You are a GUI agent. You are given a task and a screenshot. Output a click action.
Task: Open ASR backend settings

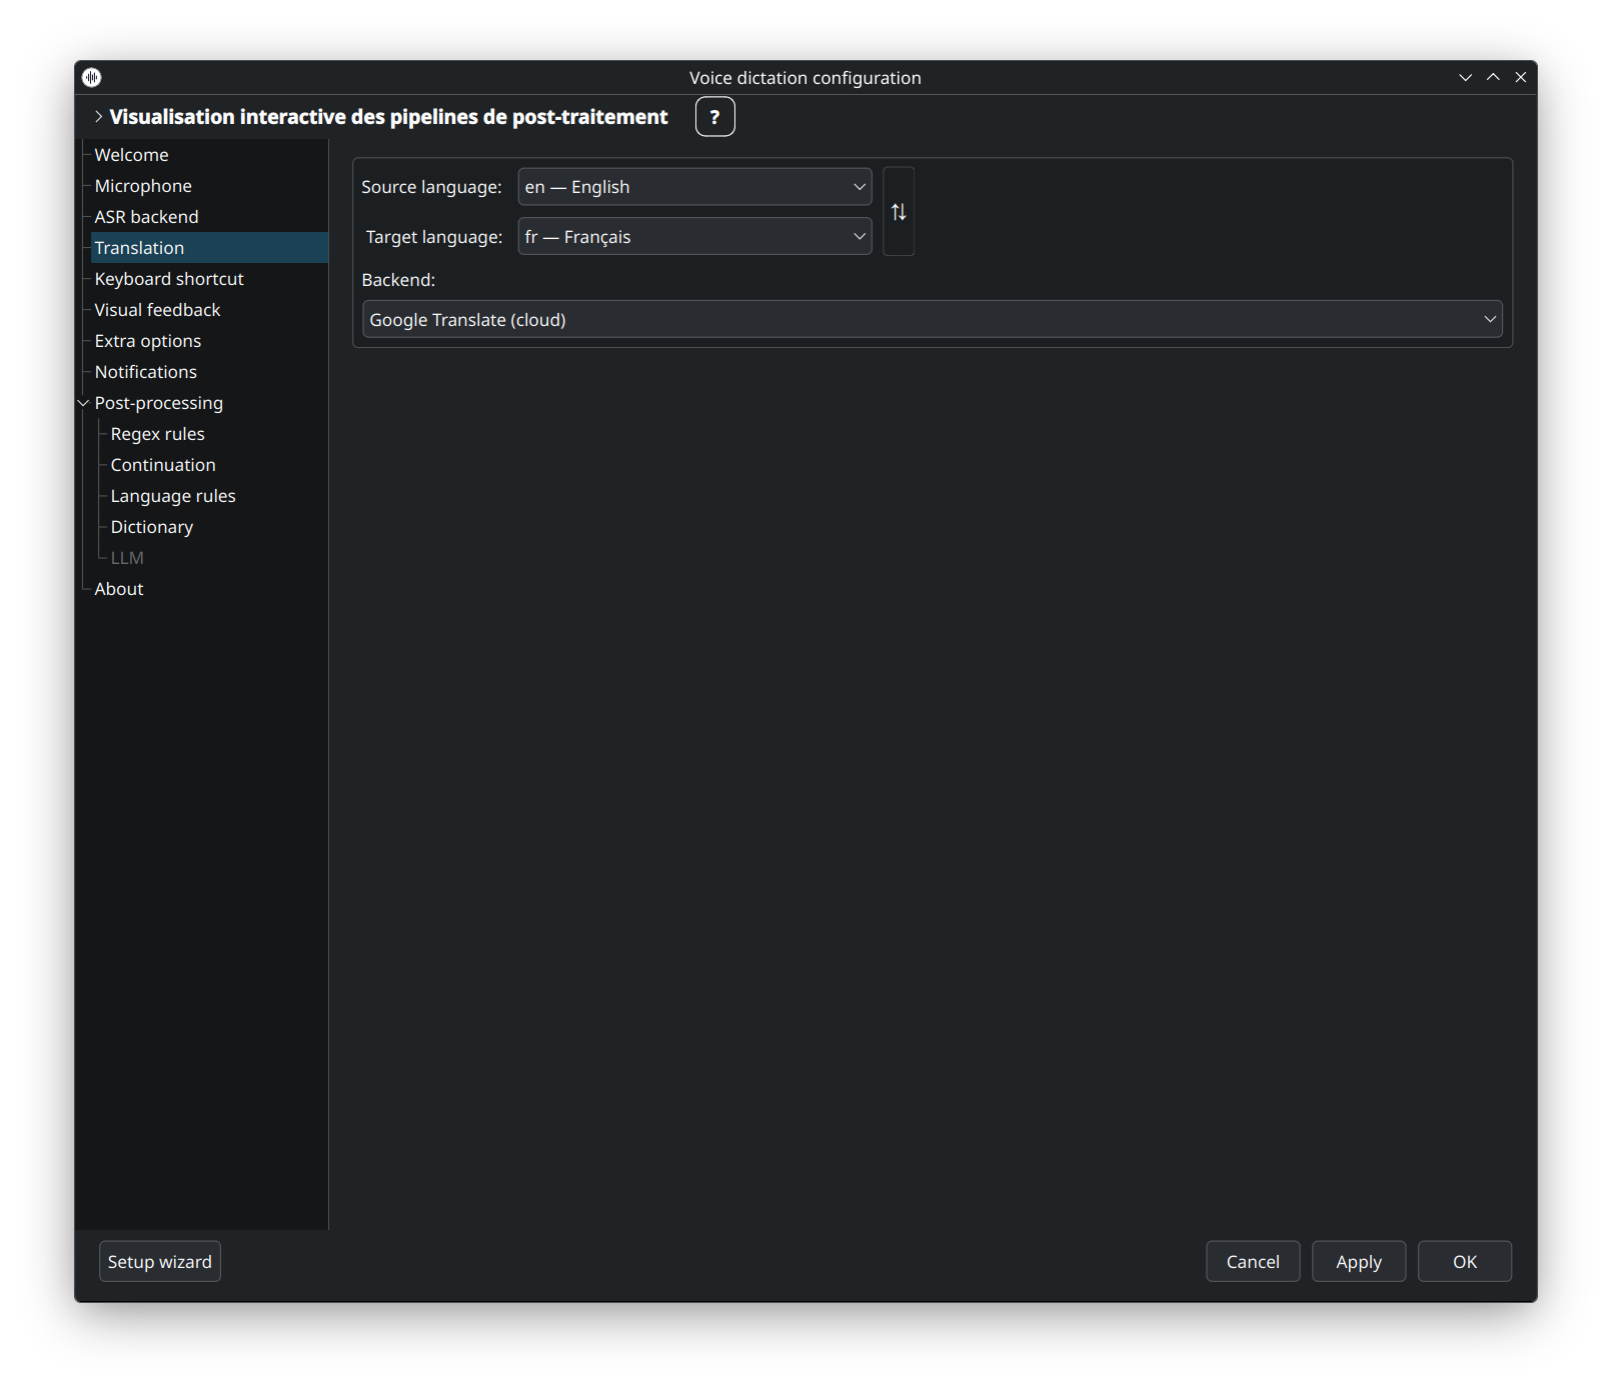(x=146, y=217)
